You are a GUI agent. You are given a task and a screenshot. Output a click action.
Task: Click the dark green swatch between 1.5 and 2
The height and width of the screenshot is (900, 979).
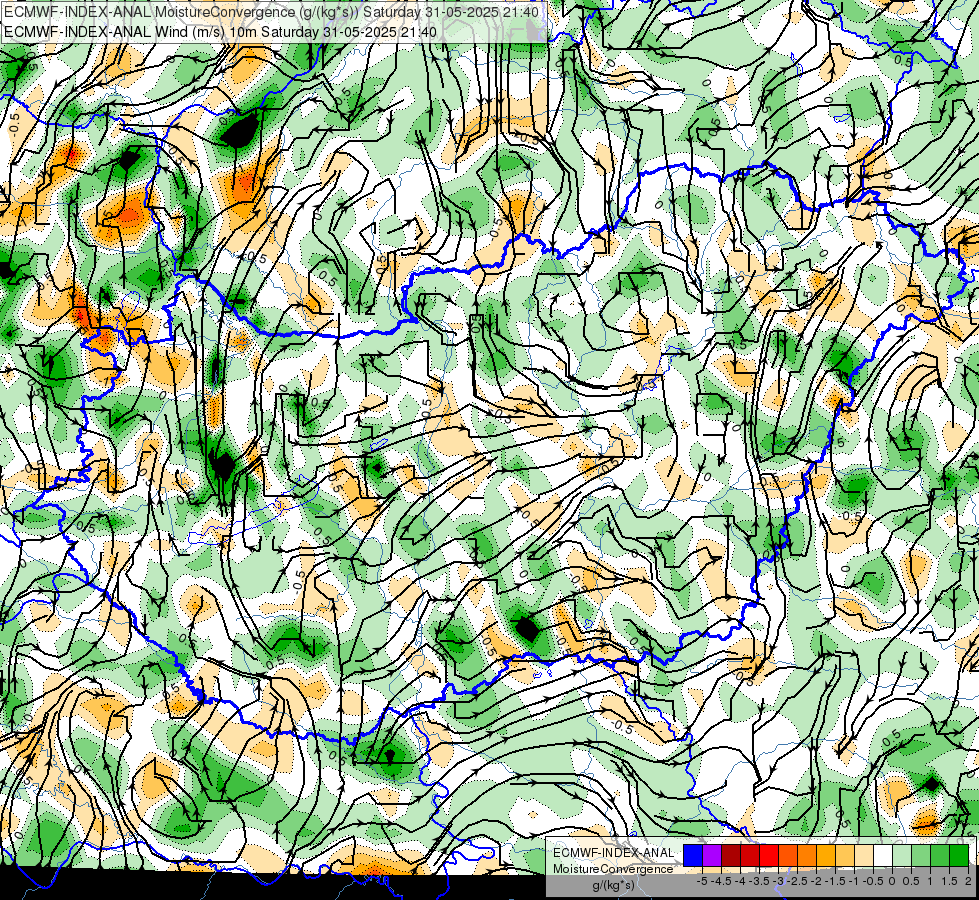tap(959, 855)
